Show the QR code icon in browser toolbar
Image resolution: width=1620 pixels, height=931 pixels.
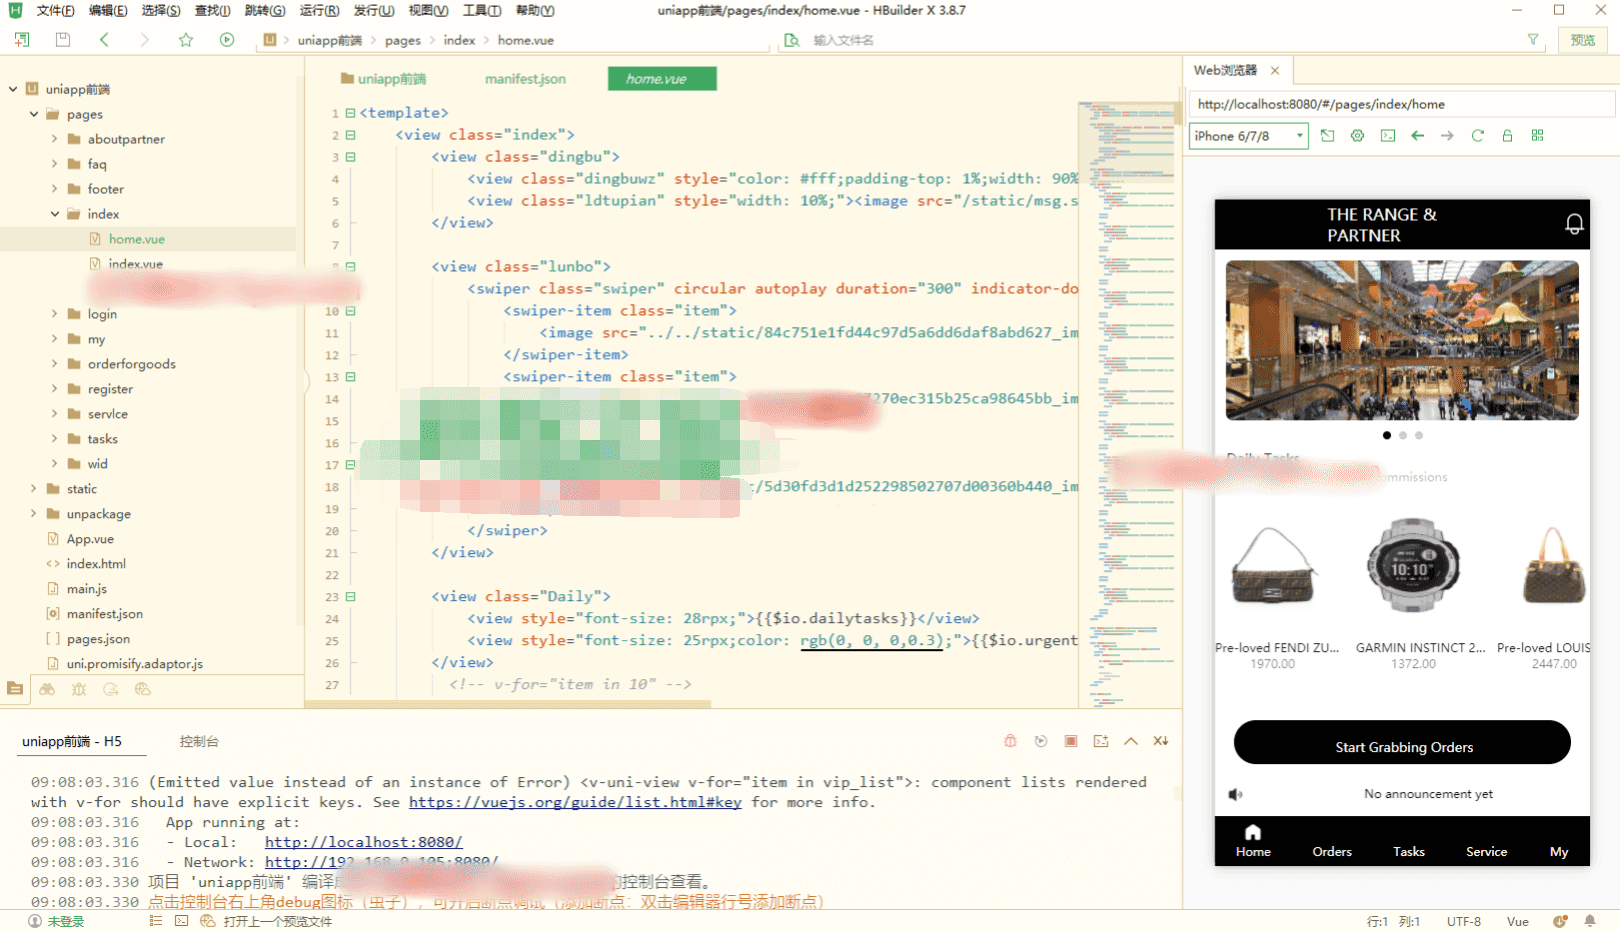(1538, 136)
